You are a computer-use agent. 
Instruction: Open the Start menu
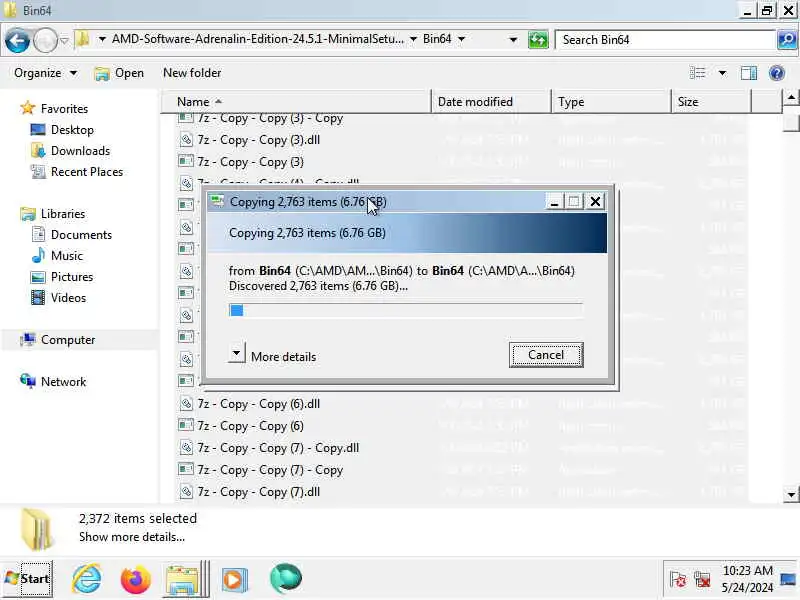point(28,579)
